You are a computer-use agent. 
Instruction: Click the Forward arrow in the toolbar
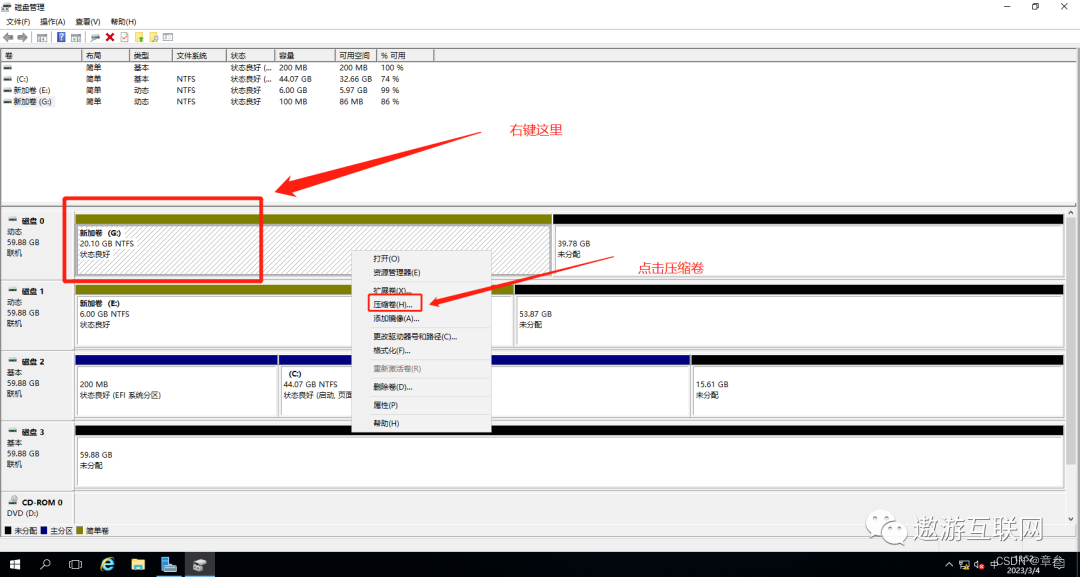pos(23,37)
